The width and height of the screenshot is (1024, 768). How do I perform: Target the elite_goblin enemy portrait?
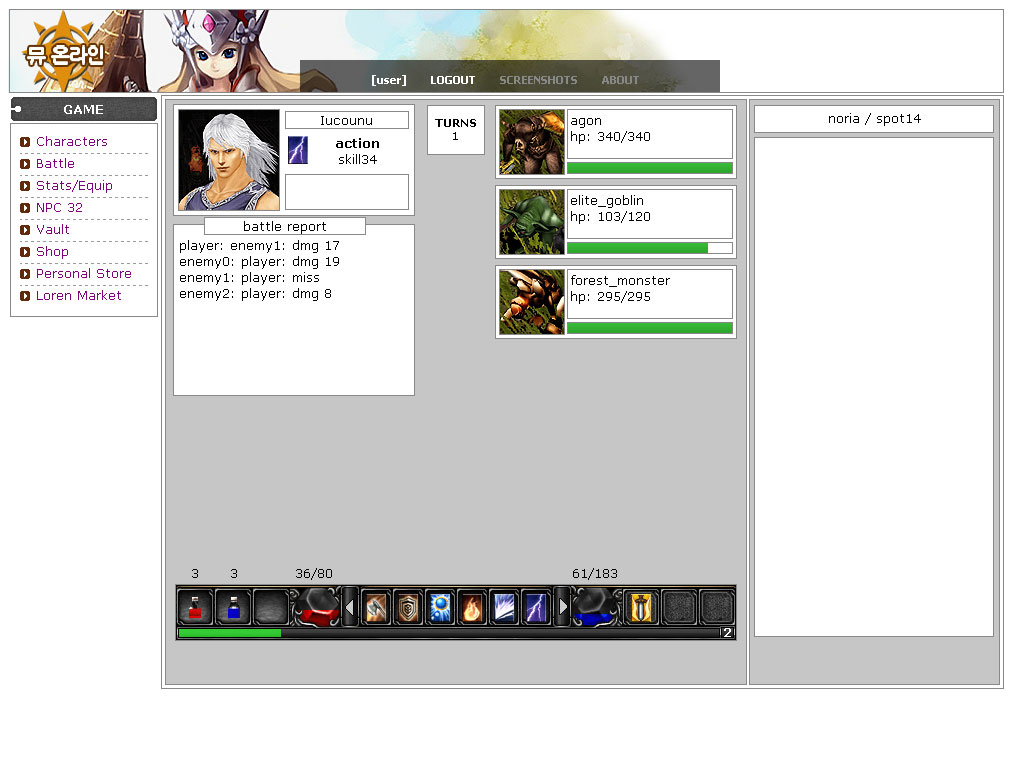coord(532,222)
